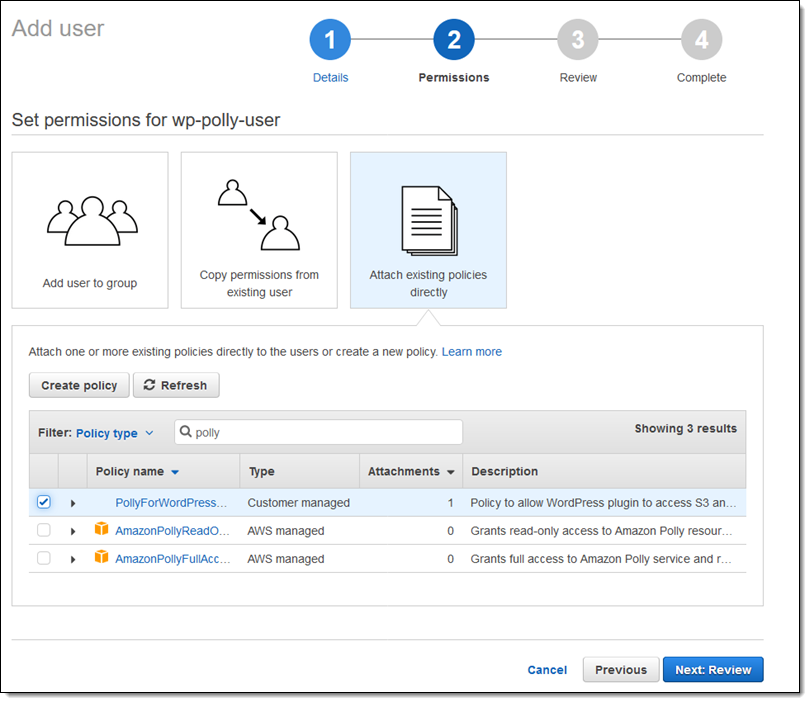Check the AmazonPollyFullAccess policy checkbox
Image resolution: width=810 pixels, height=703 pixels.
click(x=44, y=558)
